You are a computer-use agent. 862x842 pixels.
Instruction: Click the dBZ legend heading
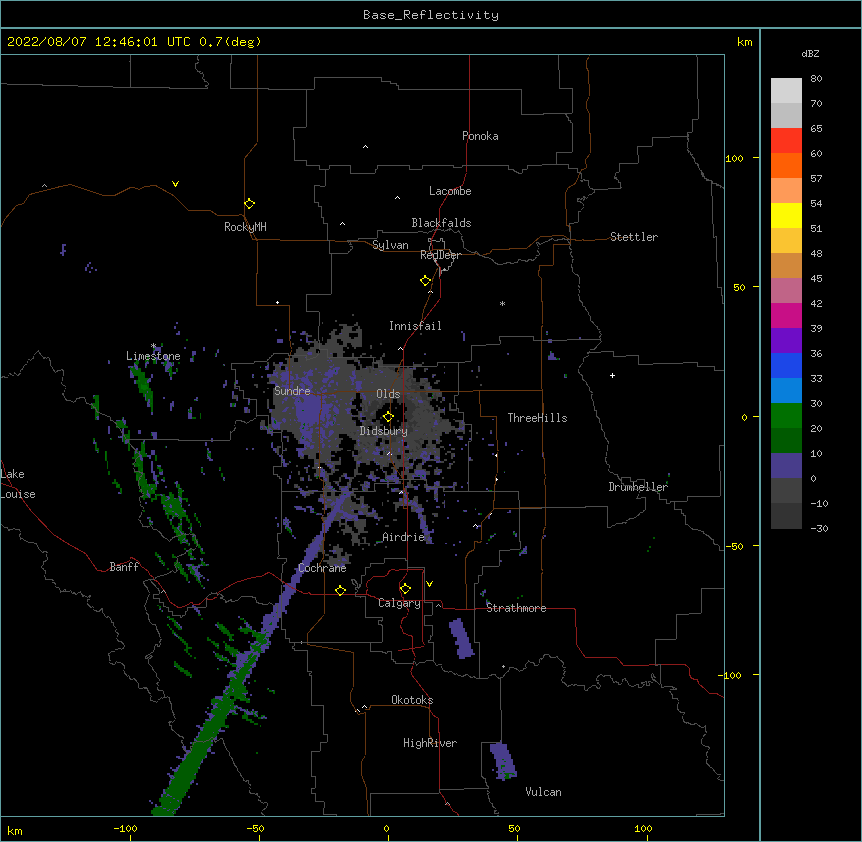[x=810, y=53]
